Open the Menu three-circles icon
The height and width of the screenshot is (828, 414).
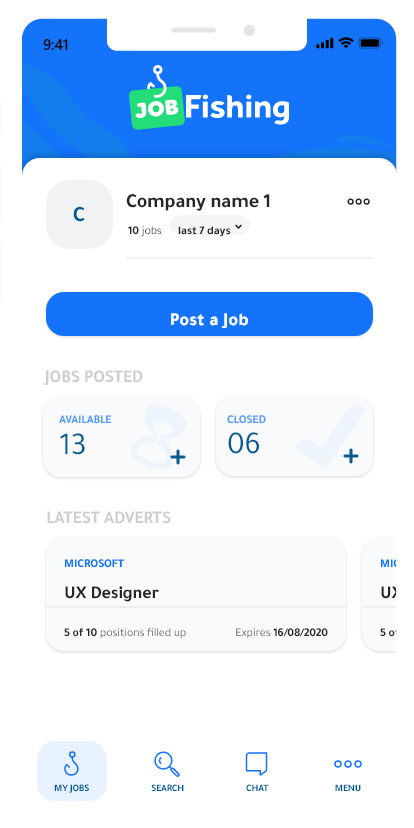[348, 764]
